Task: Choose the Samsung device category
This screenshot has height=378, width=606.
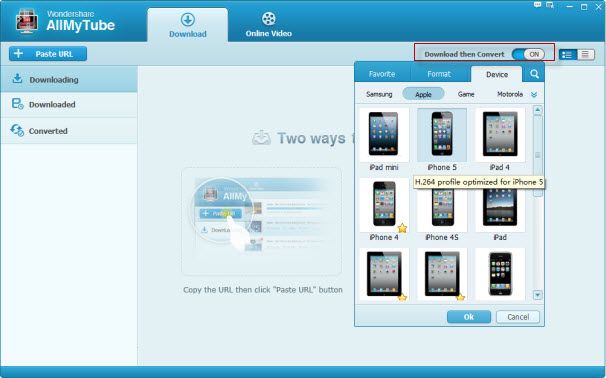Action: click(x=379, y=94)
